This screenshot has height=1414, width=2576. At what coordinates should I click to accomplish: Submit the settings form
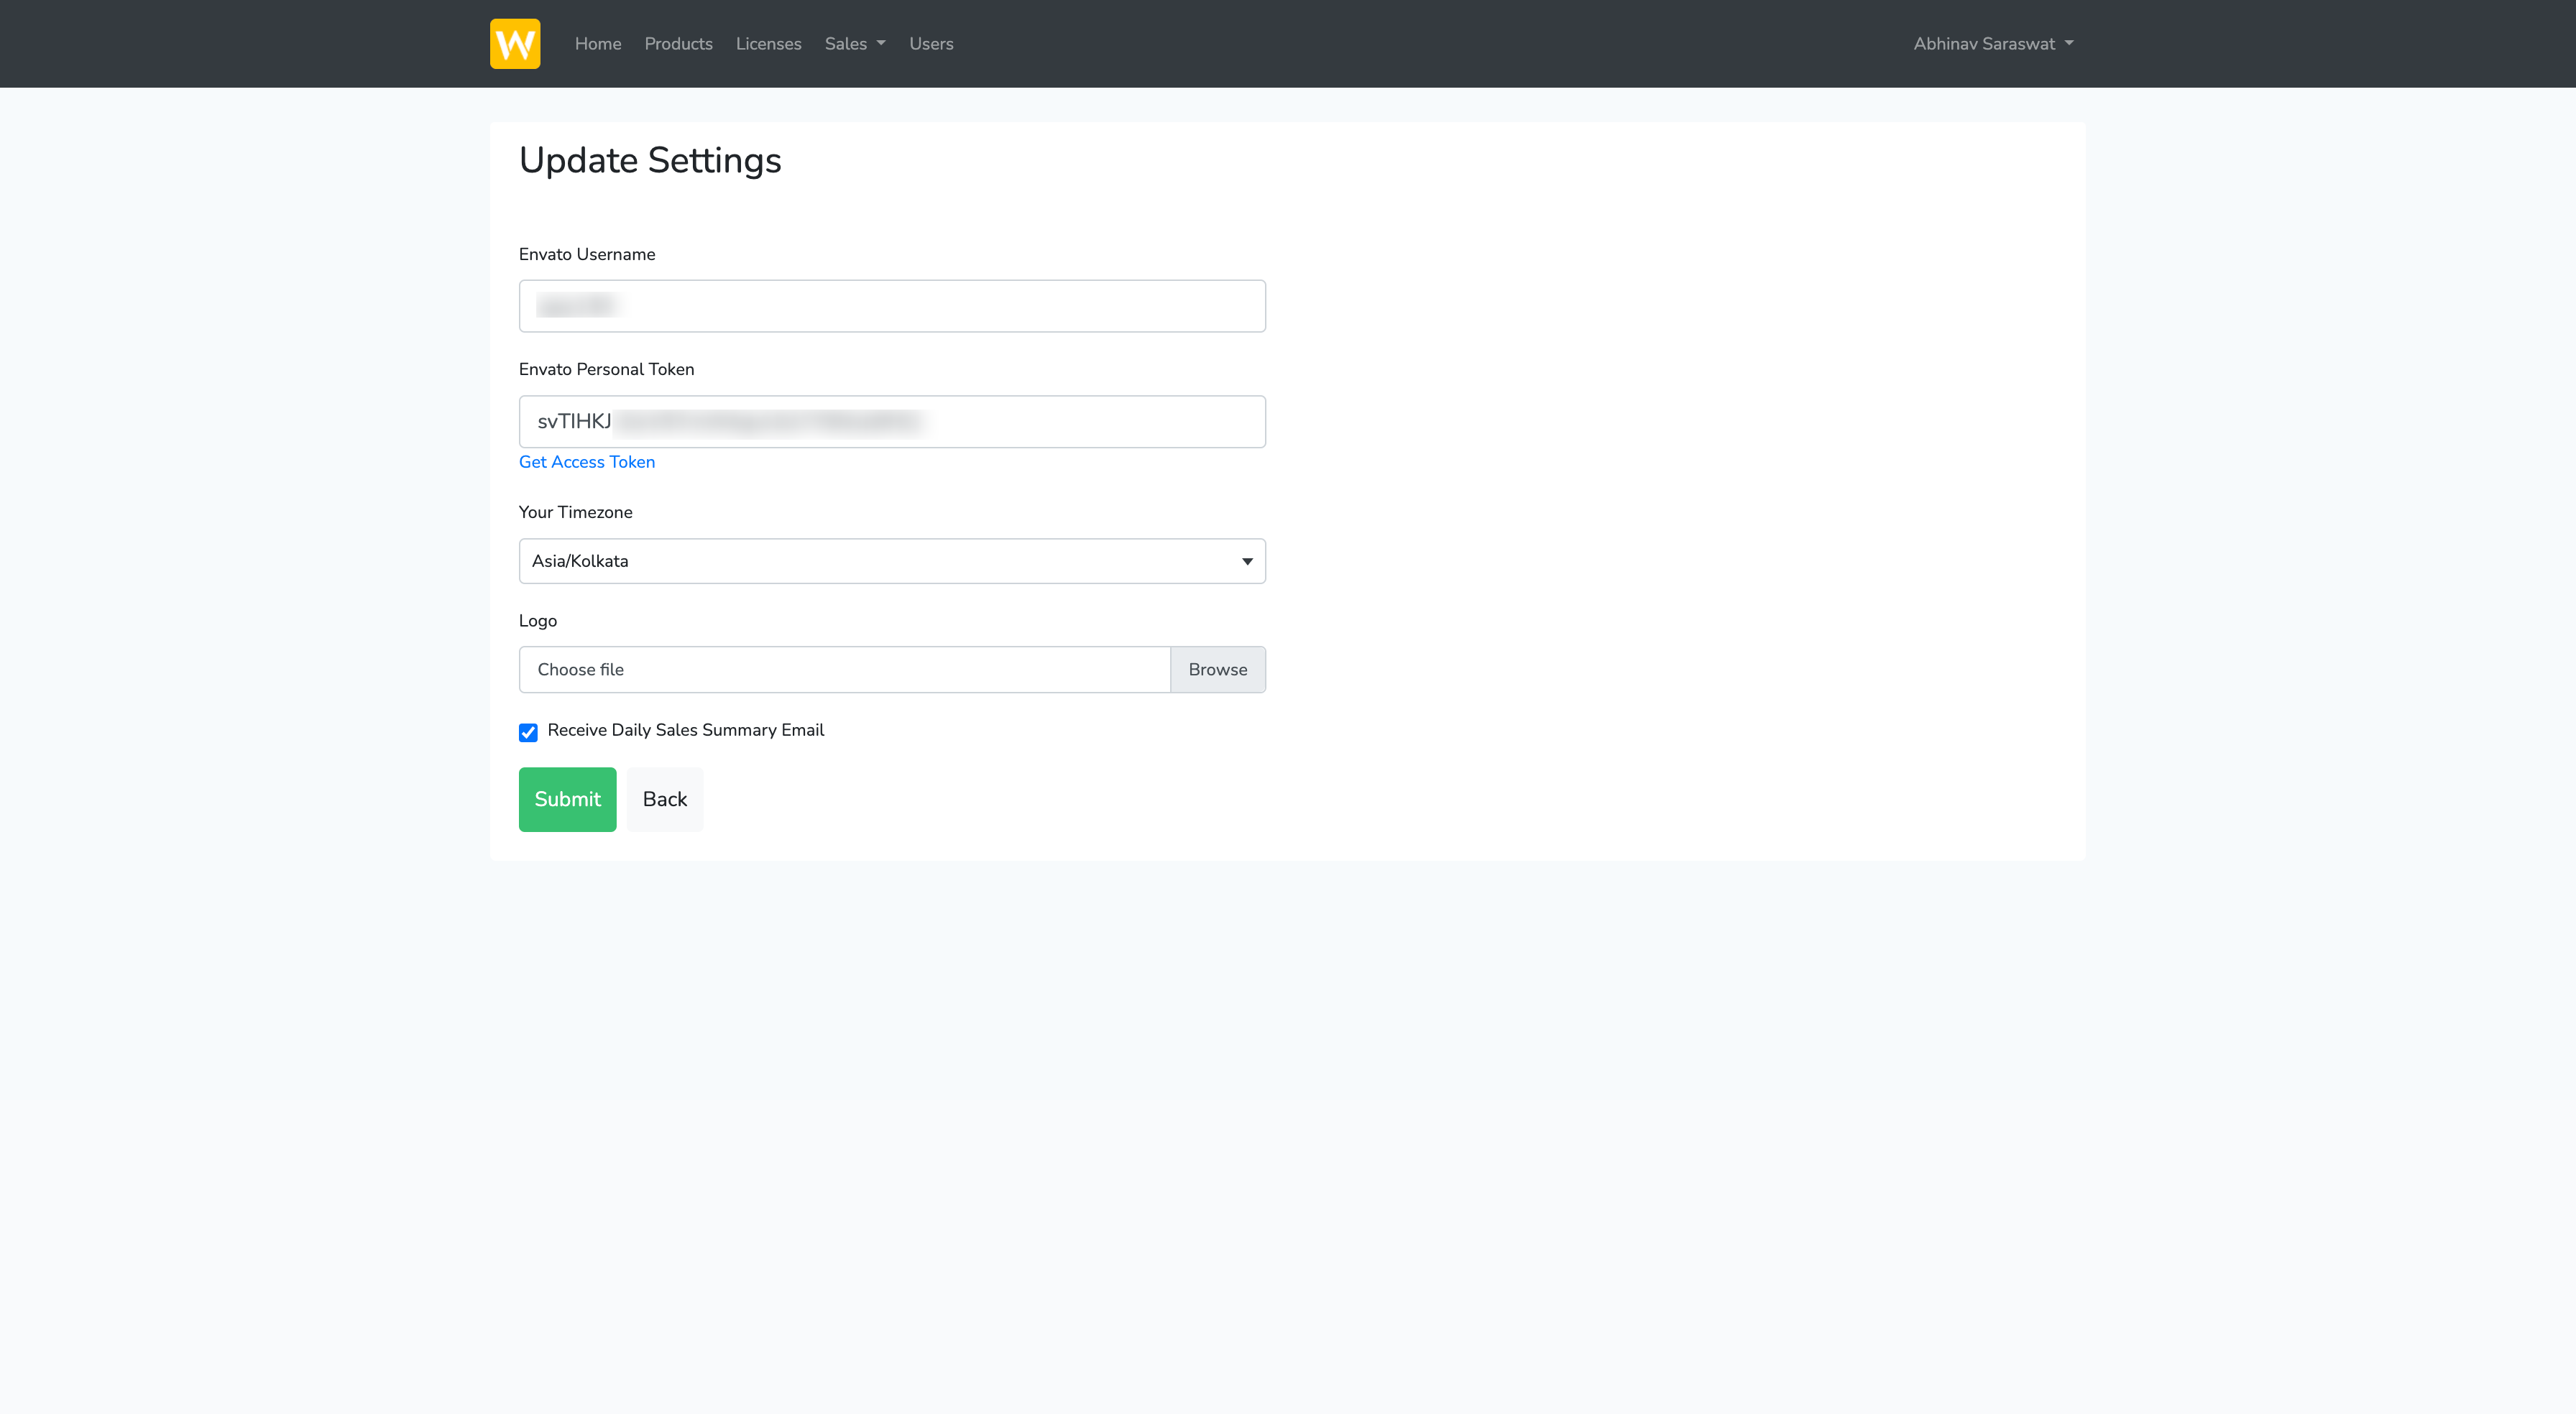coord(567,799)
